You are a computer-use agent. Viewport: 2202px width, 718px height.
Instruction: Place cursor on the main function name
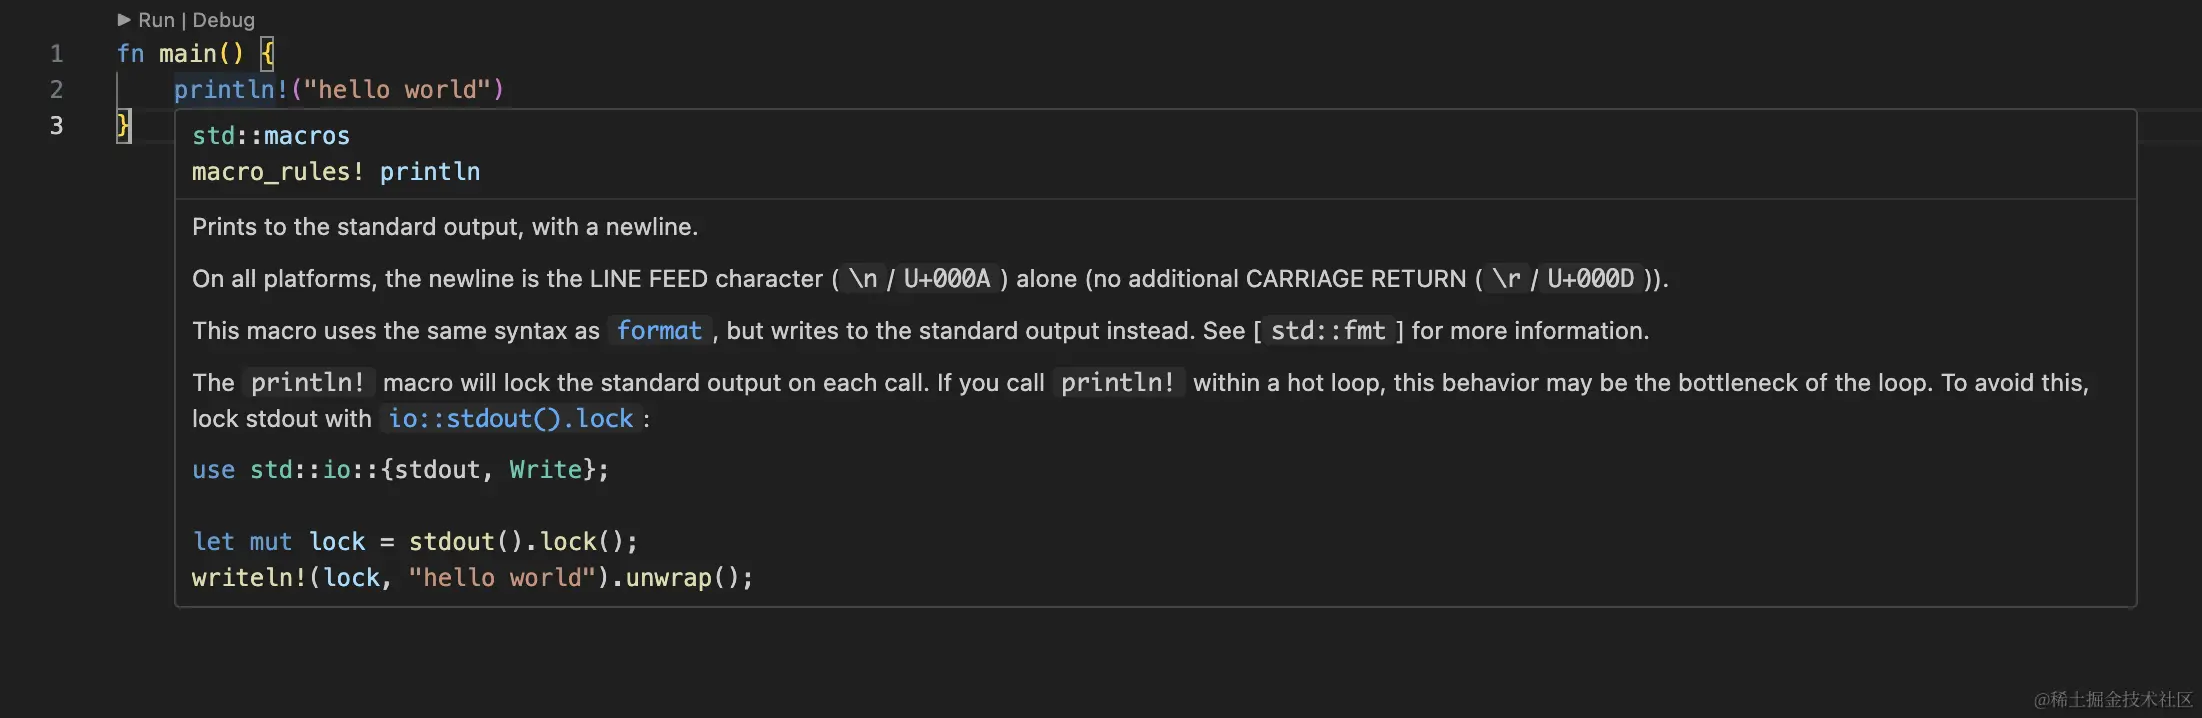tap(187, 54)
